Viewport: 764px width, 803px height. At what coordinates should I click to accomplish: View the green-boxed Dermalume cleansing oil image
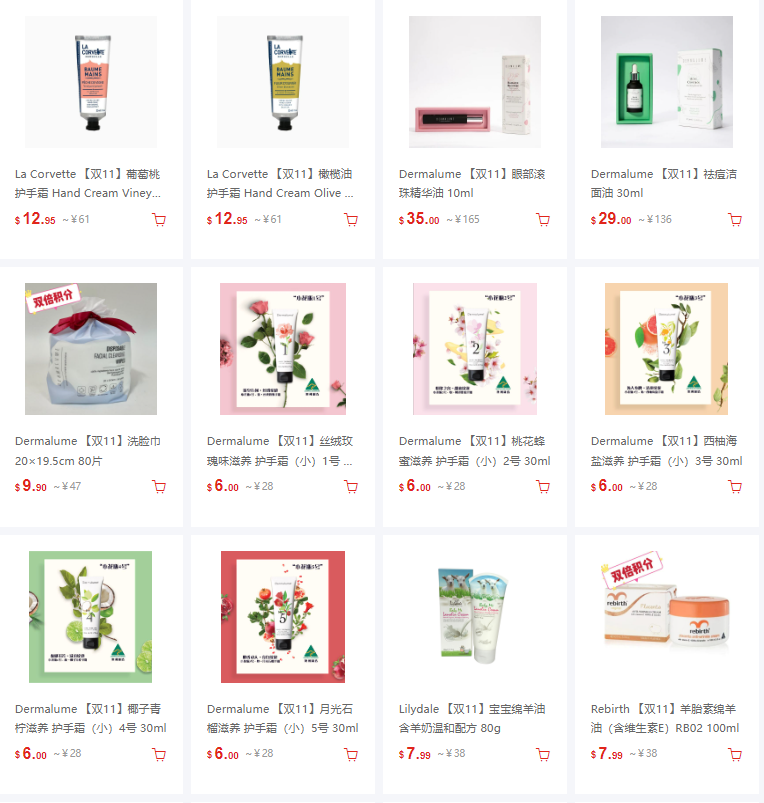667,82
